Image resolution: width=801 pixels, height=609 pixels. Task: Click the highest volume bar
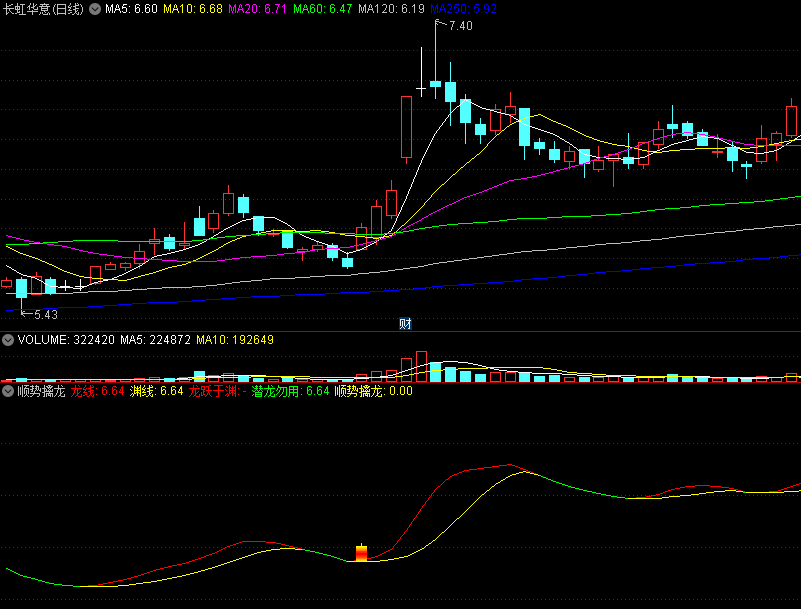[421, 366]
